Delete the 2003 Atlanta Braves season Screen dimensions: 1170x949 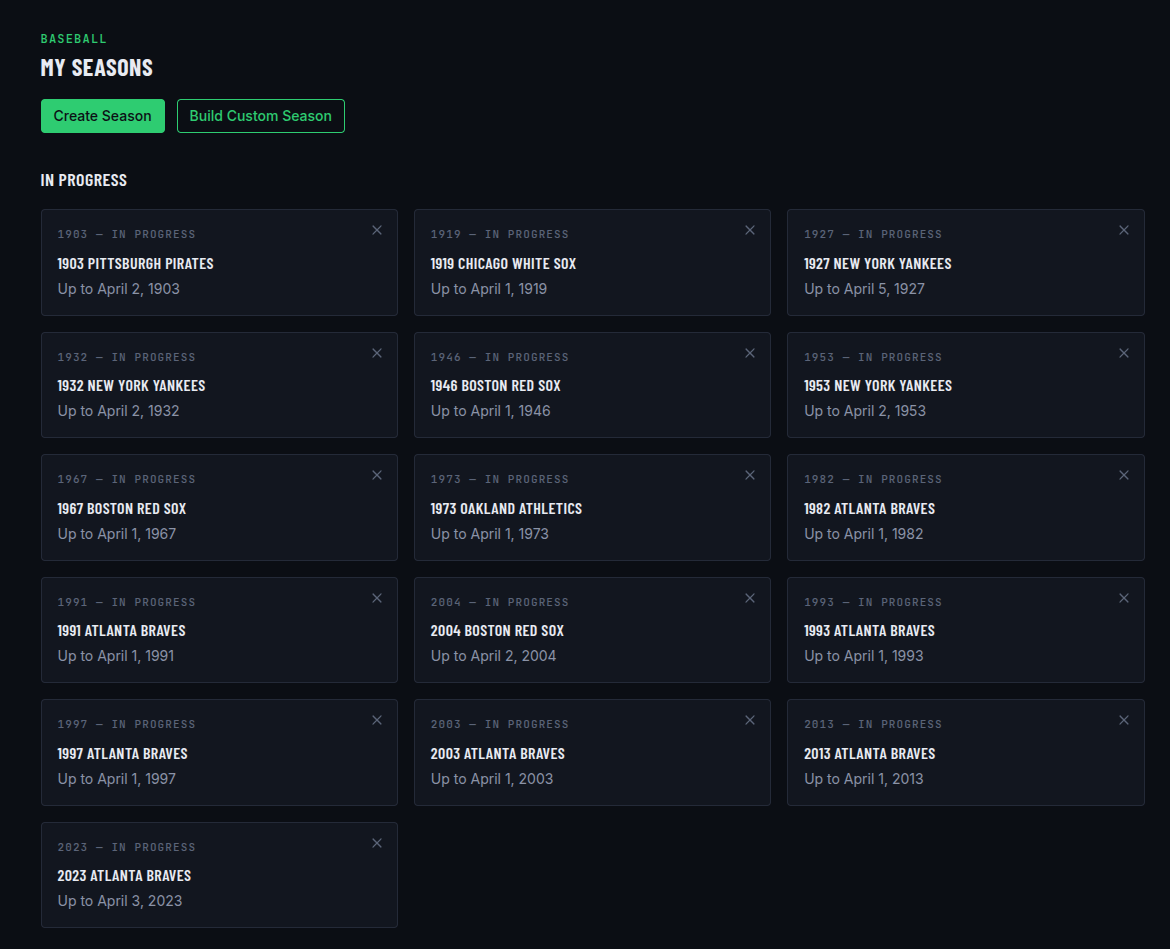tap(750, 720)
